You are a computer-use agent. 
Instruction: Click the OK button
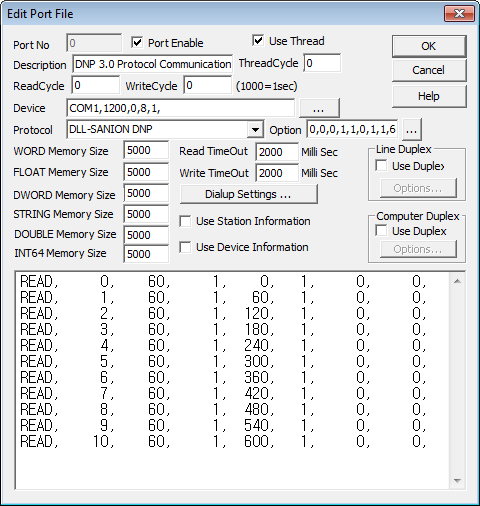click(x=429, y=46)
